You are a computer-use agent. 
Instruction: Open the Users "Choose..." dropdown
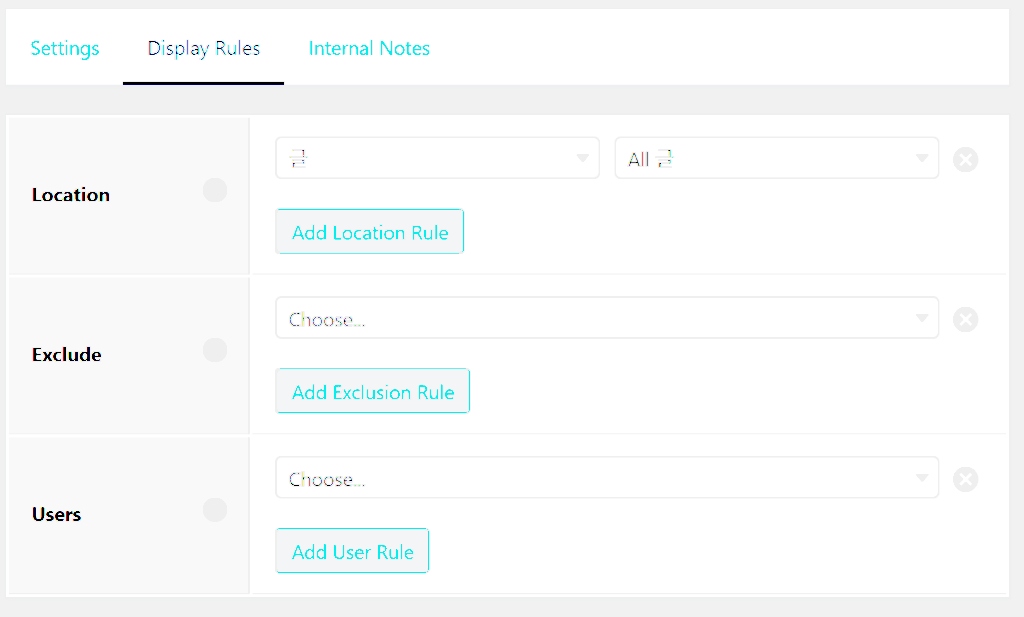coord(606,479)
